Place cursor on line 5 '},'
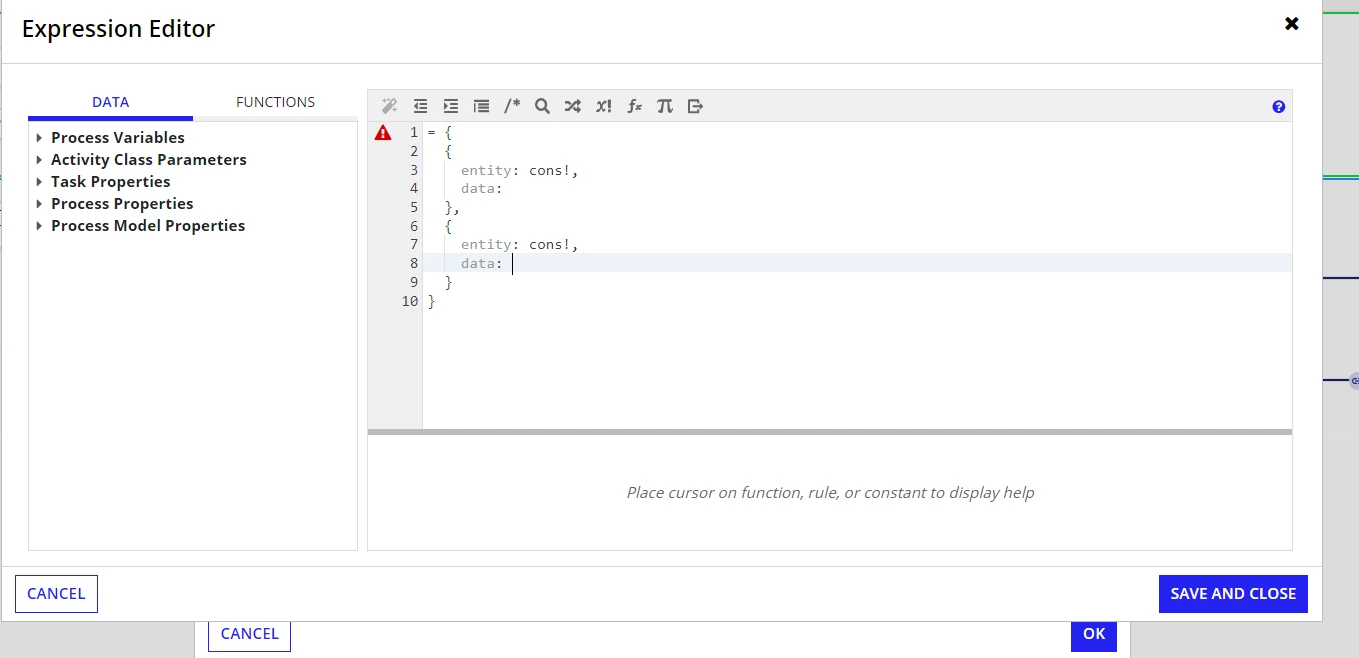1359x658 pixels. 452,207
